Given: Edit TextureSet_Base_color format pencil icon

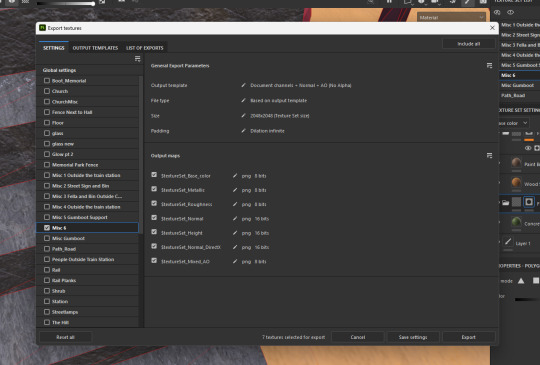Looking at the screenshot, I should pyautogui.click(x=235, y=176).
